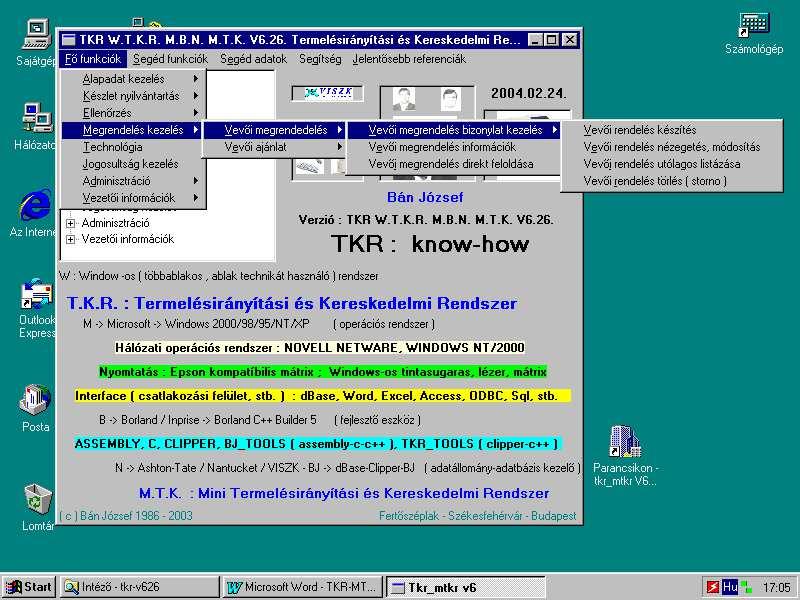The image size is (800, 600).
Task: Click the cyan ASSEMBLY, C, CLIPPER line
Action: pos(316,444)
